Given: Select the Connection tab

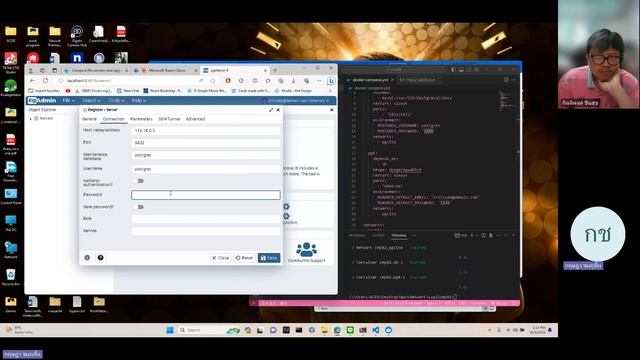Looking at the screenshot, I should (113, 119).
